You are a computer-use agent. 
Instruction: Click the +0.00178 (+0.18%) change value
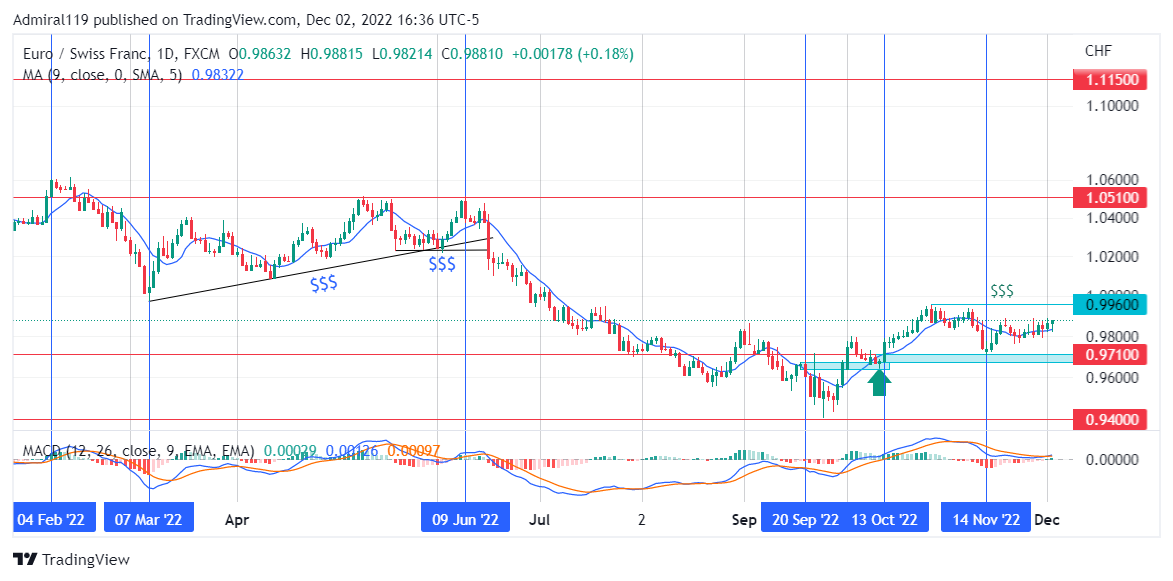[x=572, y=54]
